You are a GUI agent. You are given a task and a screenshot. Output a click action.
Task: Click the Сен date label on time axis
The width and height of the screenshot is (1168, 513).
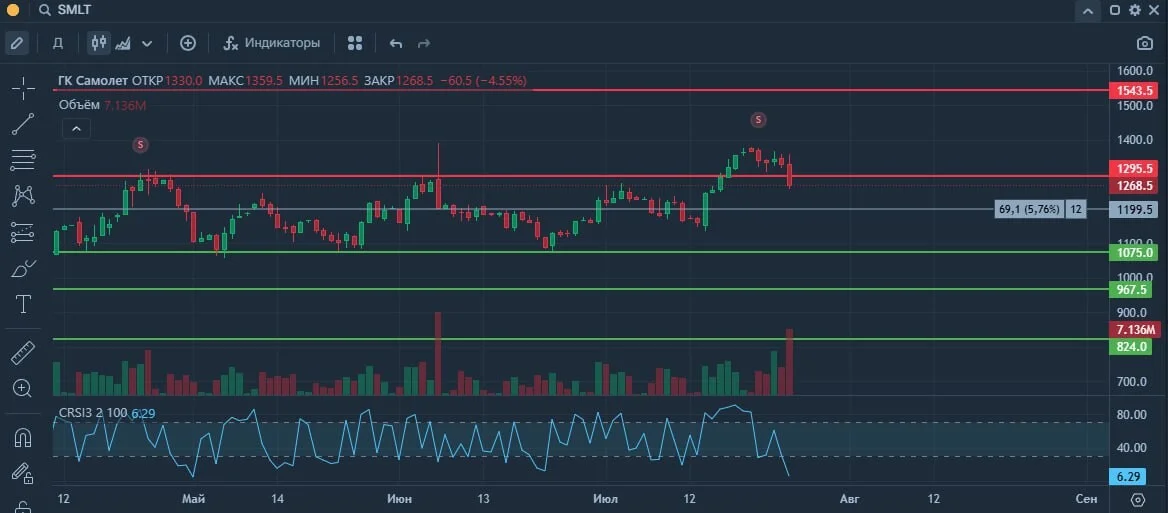point(1086,498)
